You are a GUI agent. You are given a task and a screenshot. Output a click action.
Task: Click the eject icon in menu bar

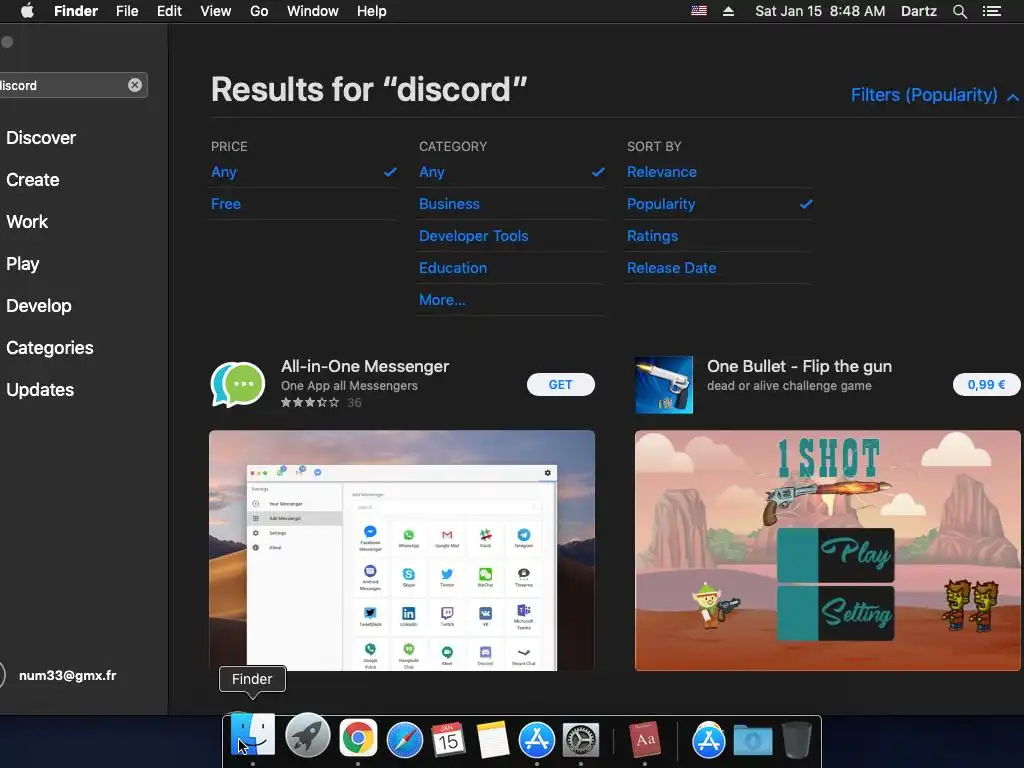(728, 11)
